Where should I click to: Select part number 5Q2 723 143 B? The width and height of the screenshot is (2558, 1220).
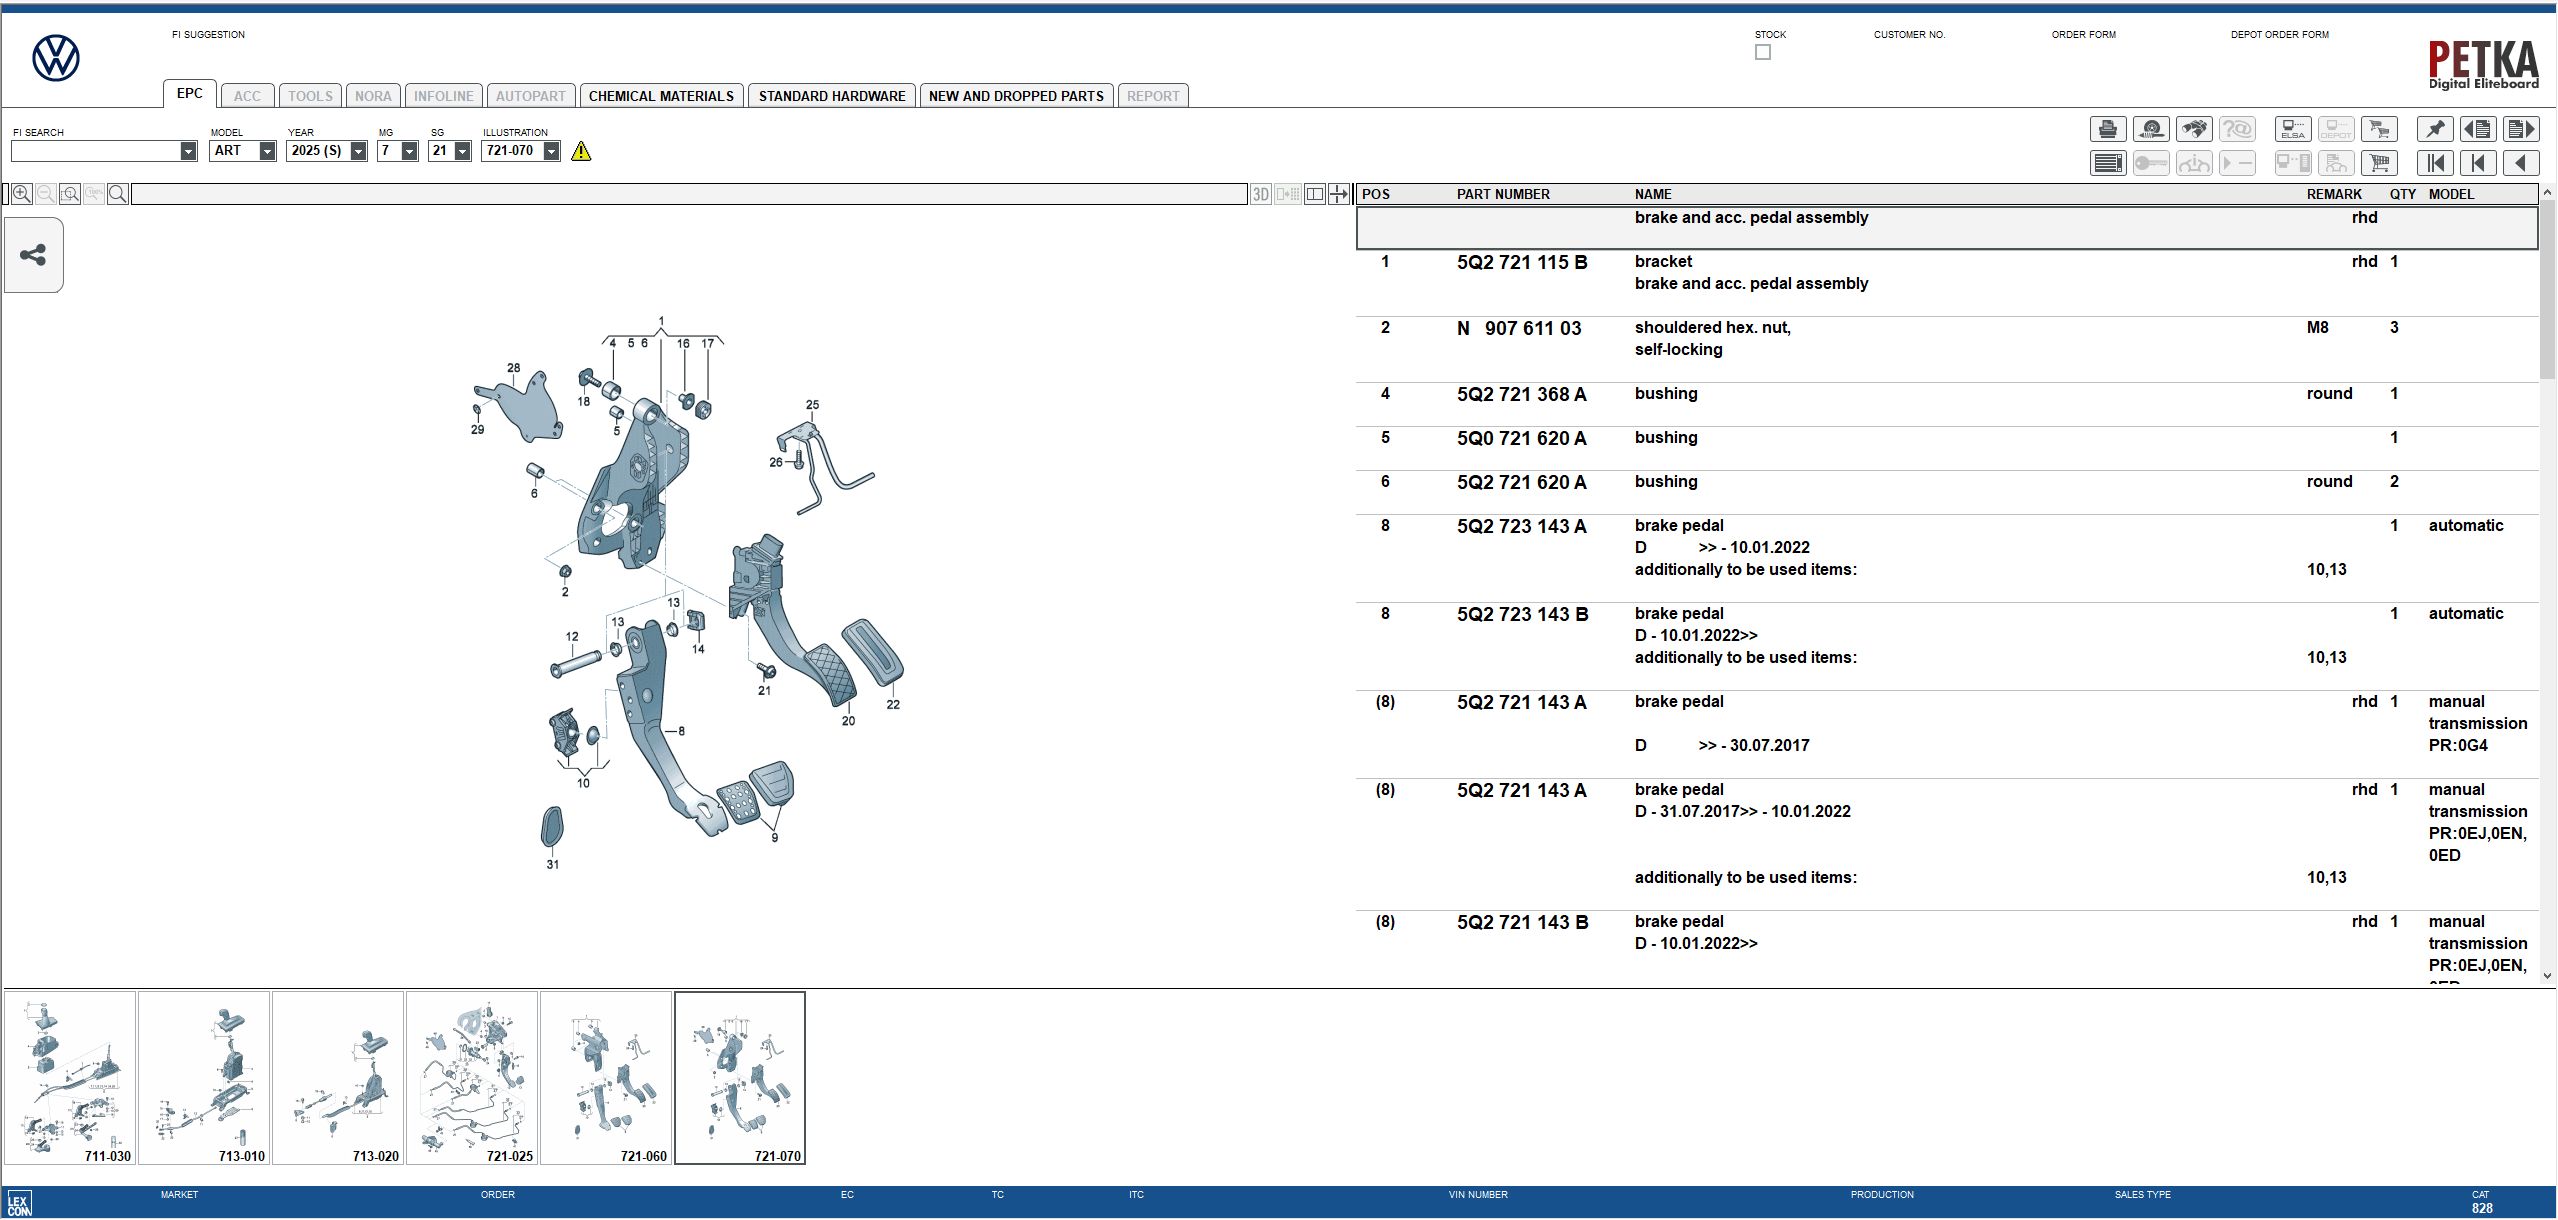coord(1522,615)
